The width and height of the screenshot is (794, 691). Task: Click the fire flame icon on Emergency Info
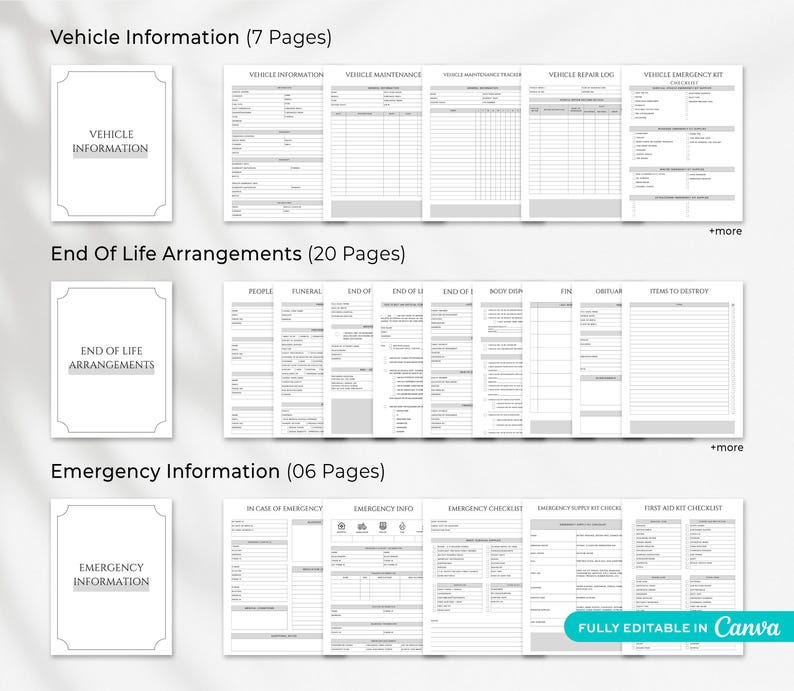pos(402,526)
